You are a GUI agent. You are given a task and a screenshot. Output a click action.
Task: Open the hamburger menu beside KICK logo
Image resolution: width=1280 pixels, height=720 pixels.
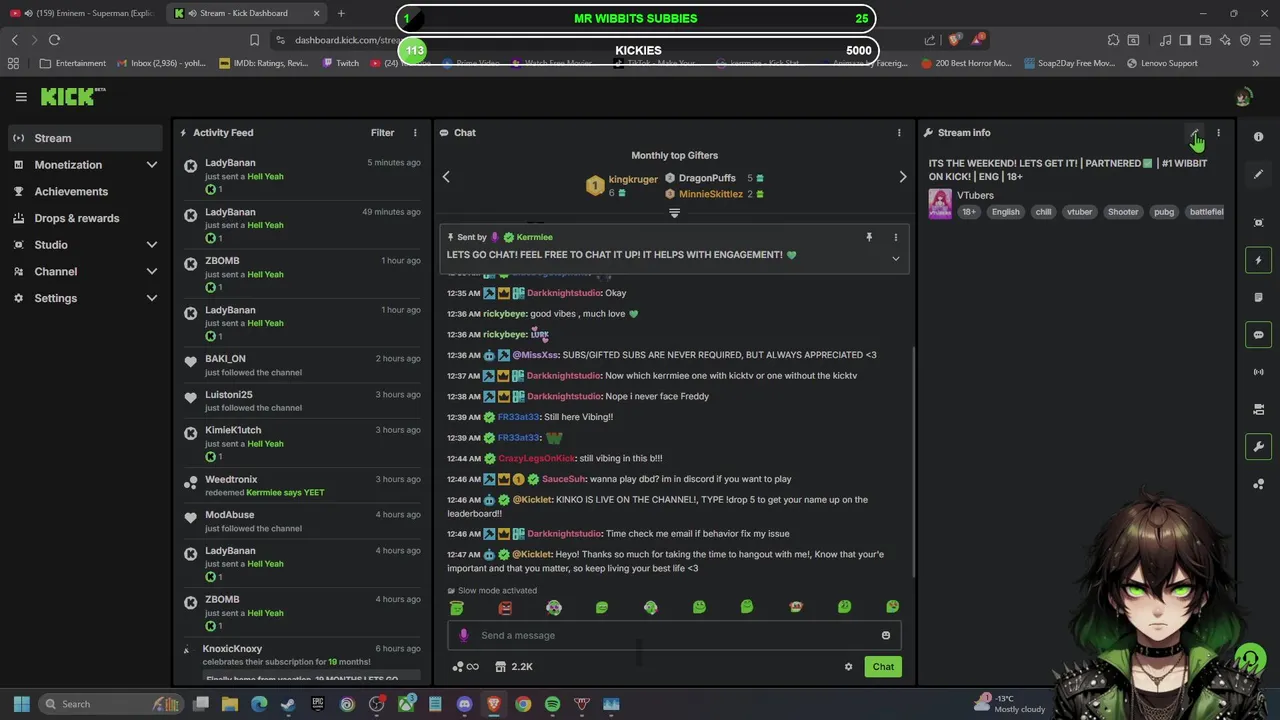21,97
